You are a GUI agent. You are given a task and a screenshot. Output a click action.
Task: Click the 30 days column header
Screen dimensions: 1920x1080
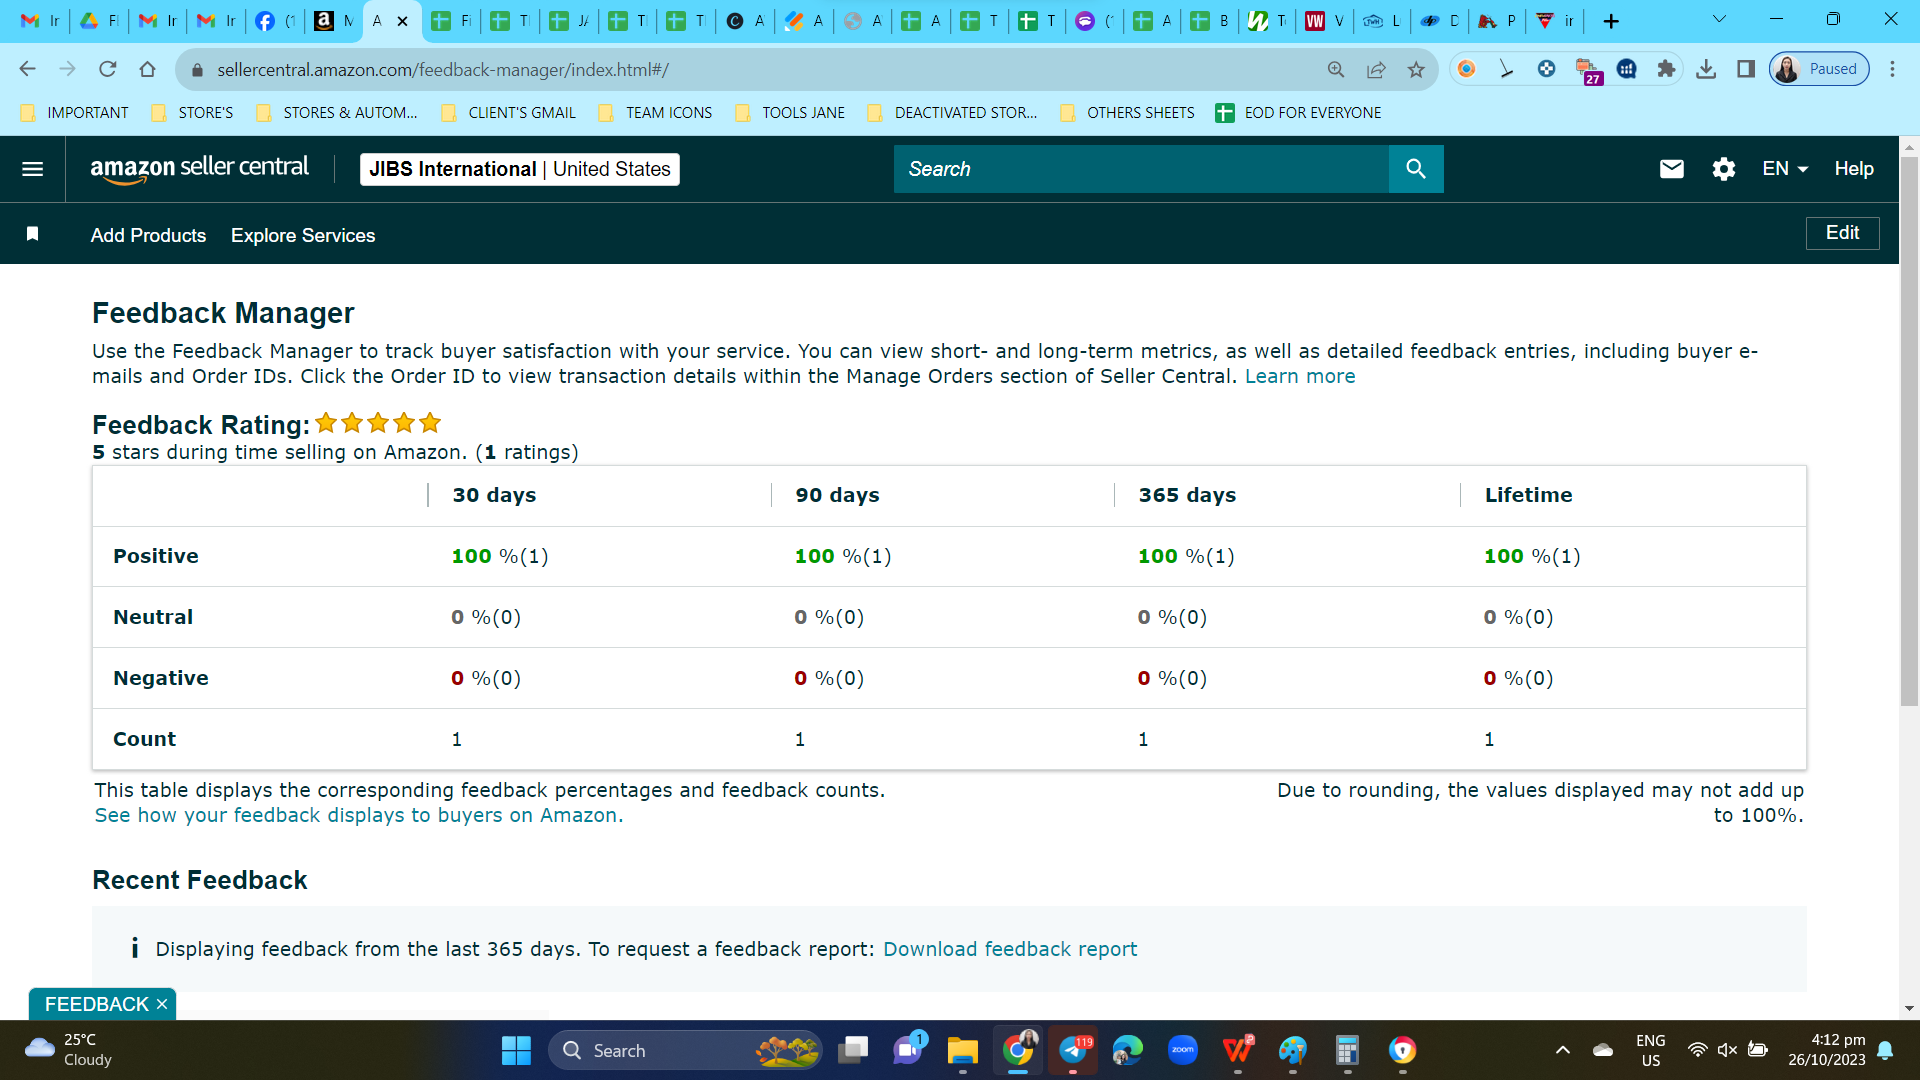click(494, 495)
